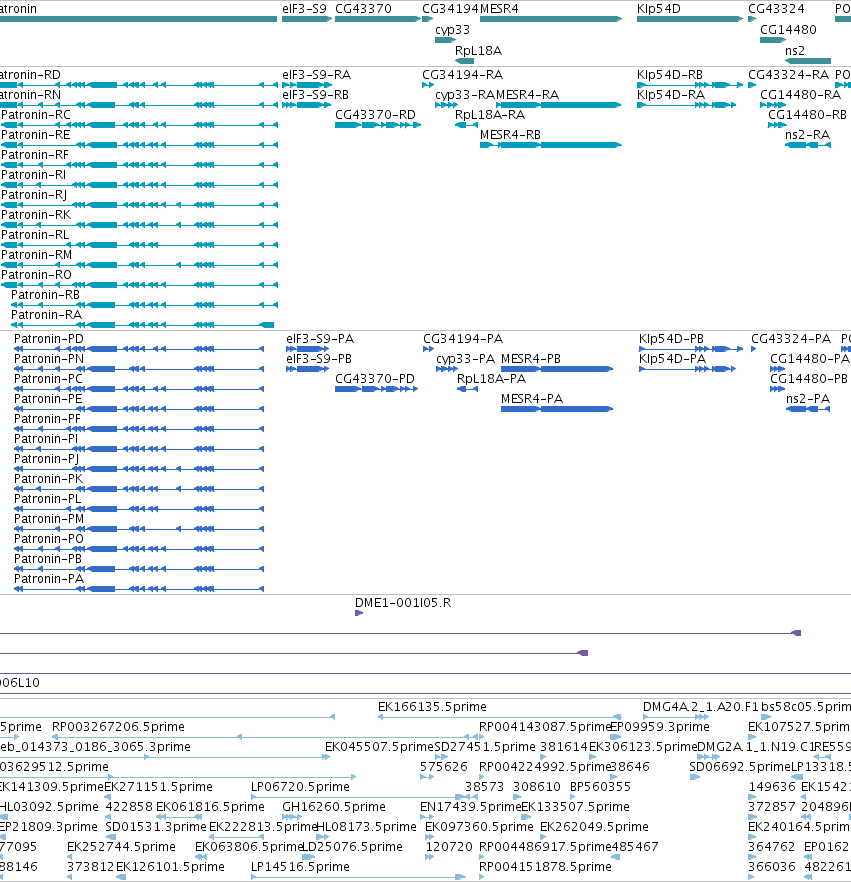Select EK262049.5prime EST
851x882 pixels.
543,837
